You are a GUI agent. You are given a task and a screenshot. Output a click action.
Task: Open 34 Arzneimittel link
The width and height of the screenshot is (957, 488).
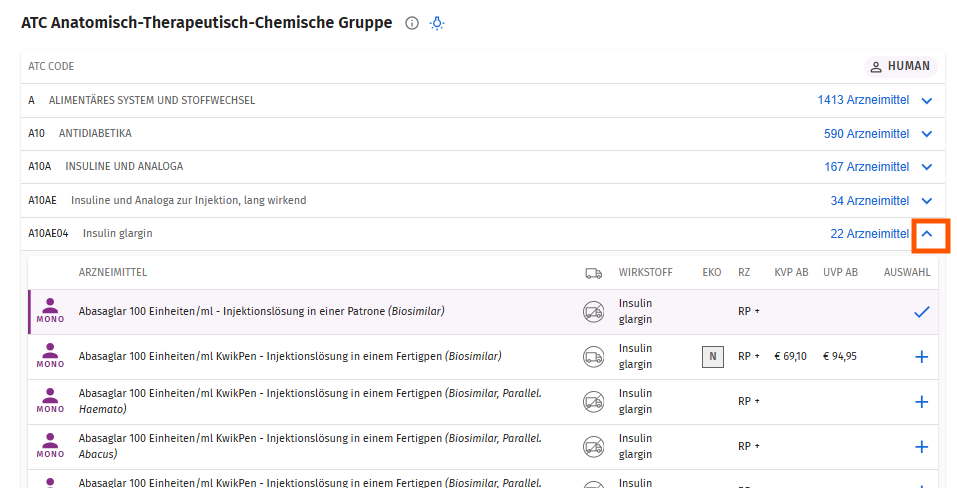click(x=870, y=201)
